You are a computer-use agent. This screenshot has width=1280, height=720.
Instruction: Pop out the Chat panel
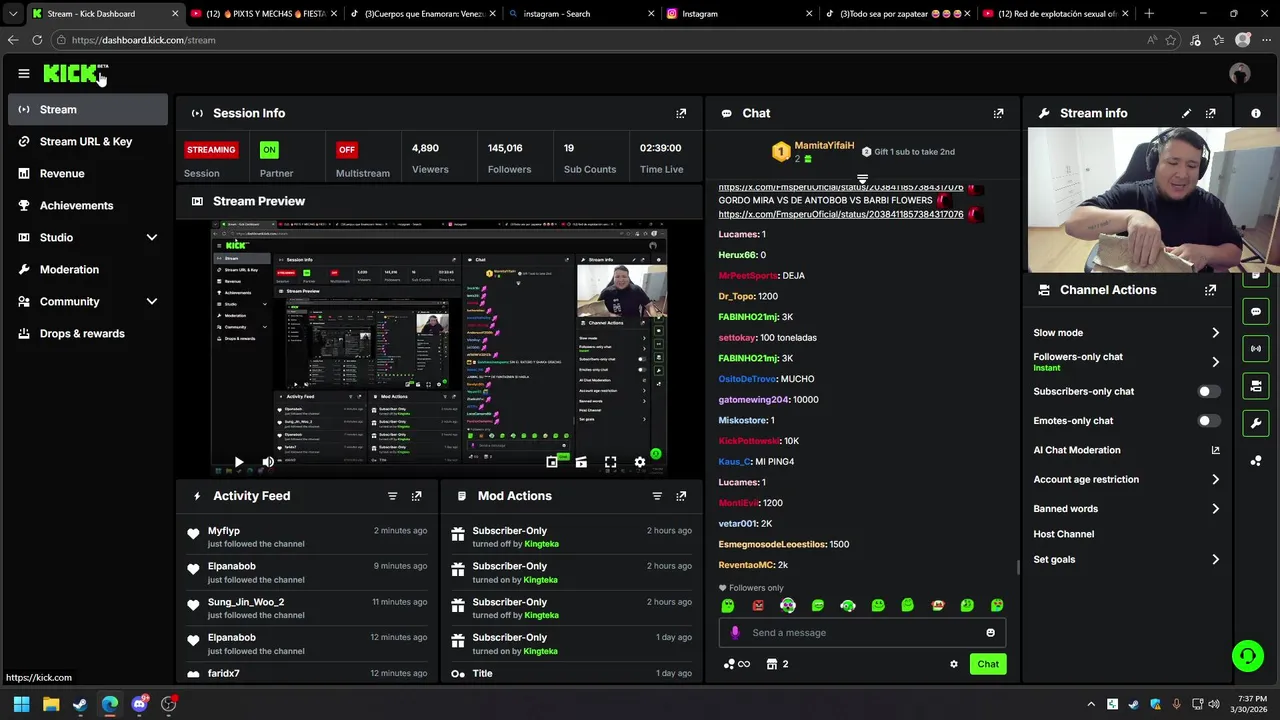tap(998, 113)
